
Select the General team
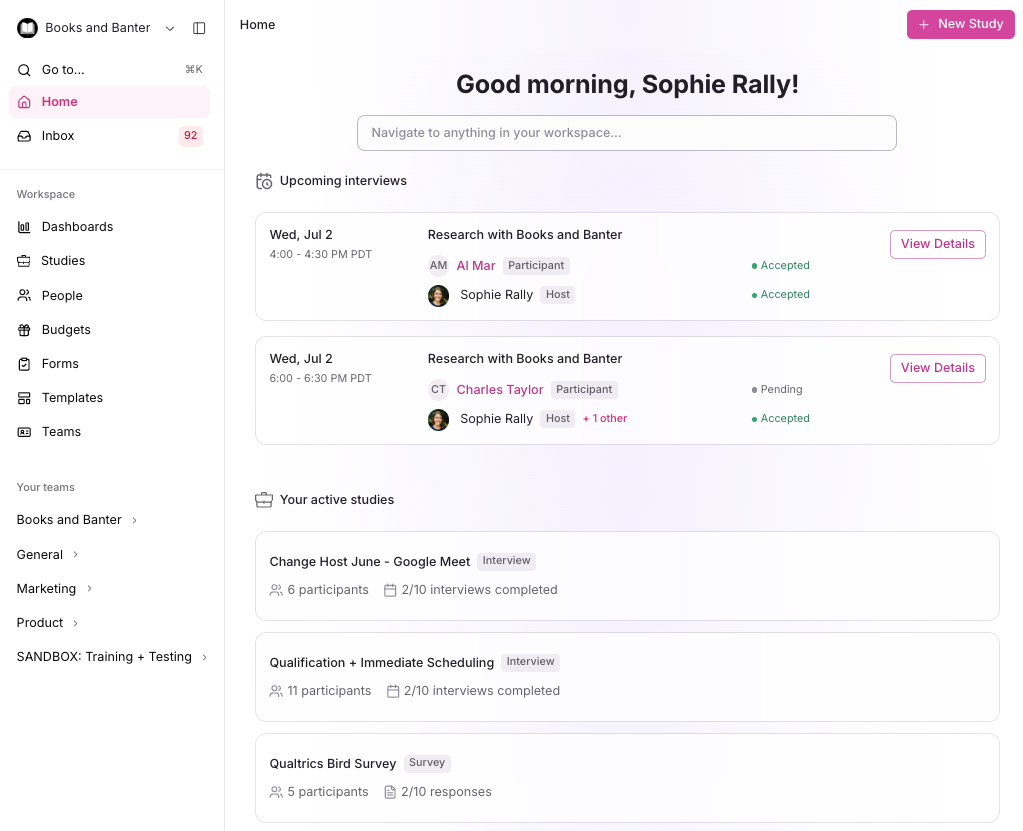click(40, 554)
